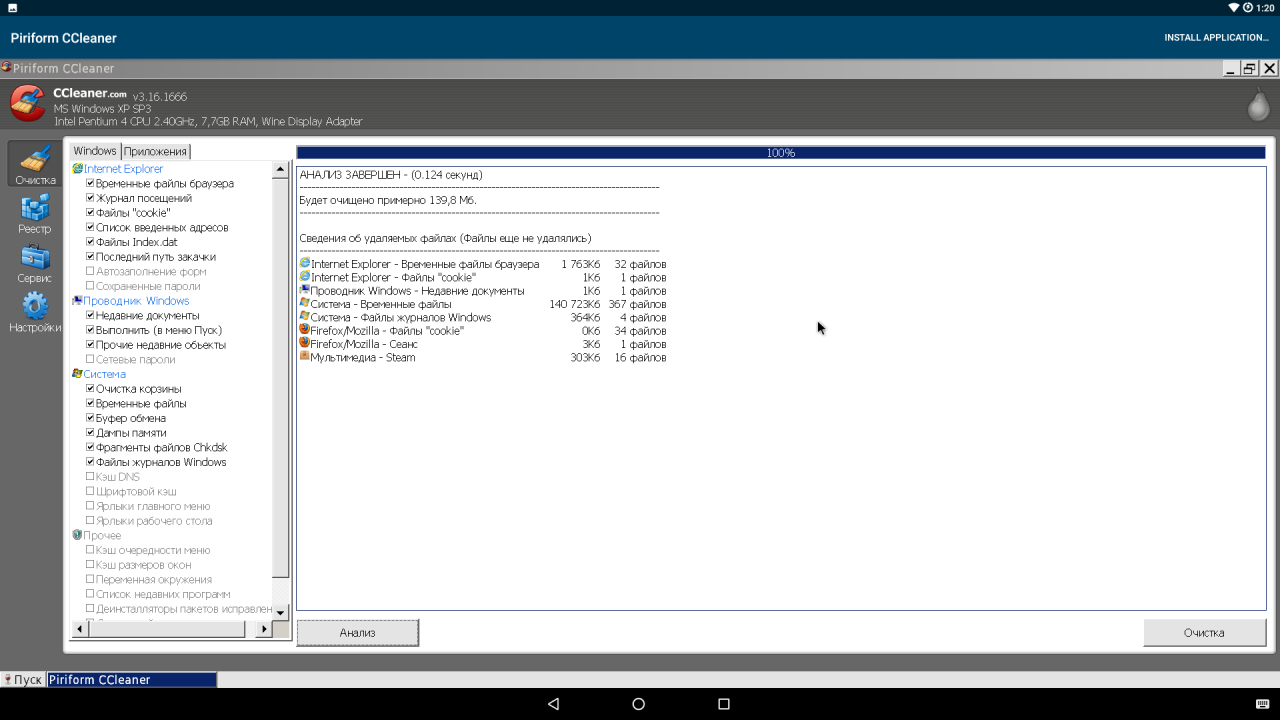Image resolution: width=1280 pixels, height=720 pixels.
Task: Click the pear icon at top right
Action: (x=1258, y=104)
